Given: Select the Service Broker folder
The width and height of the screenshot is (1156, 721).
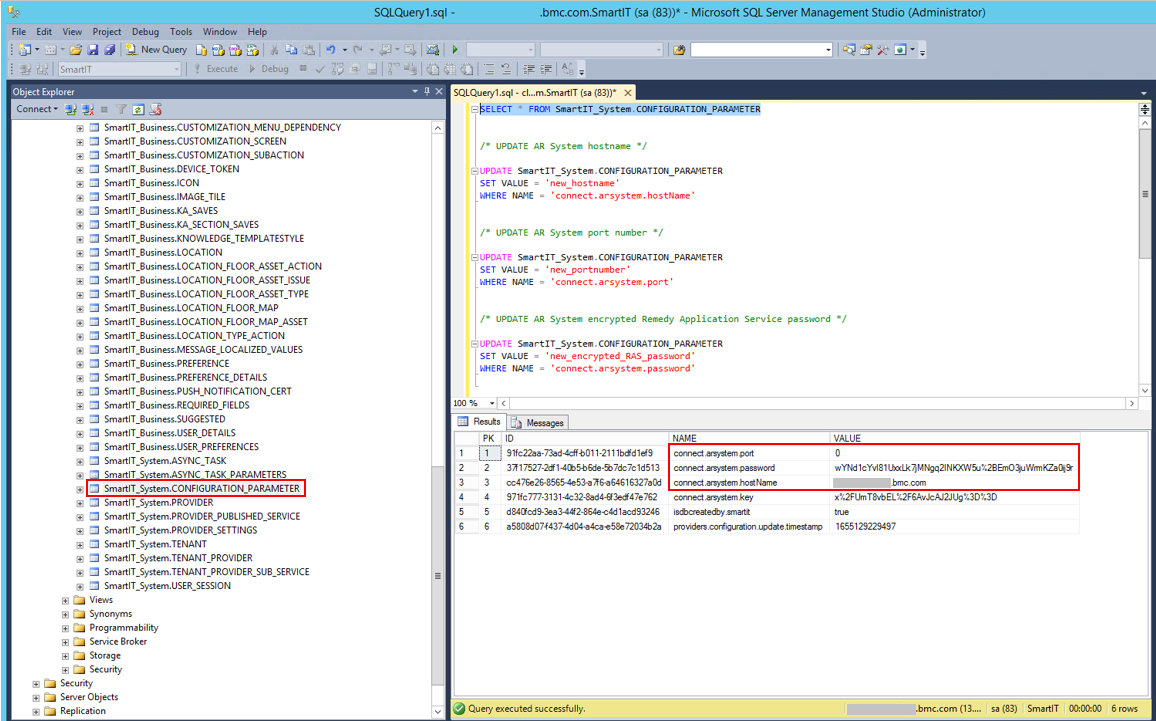Looking at the screenshot, I should point(118,642).
